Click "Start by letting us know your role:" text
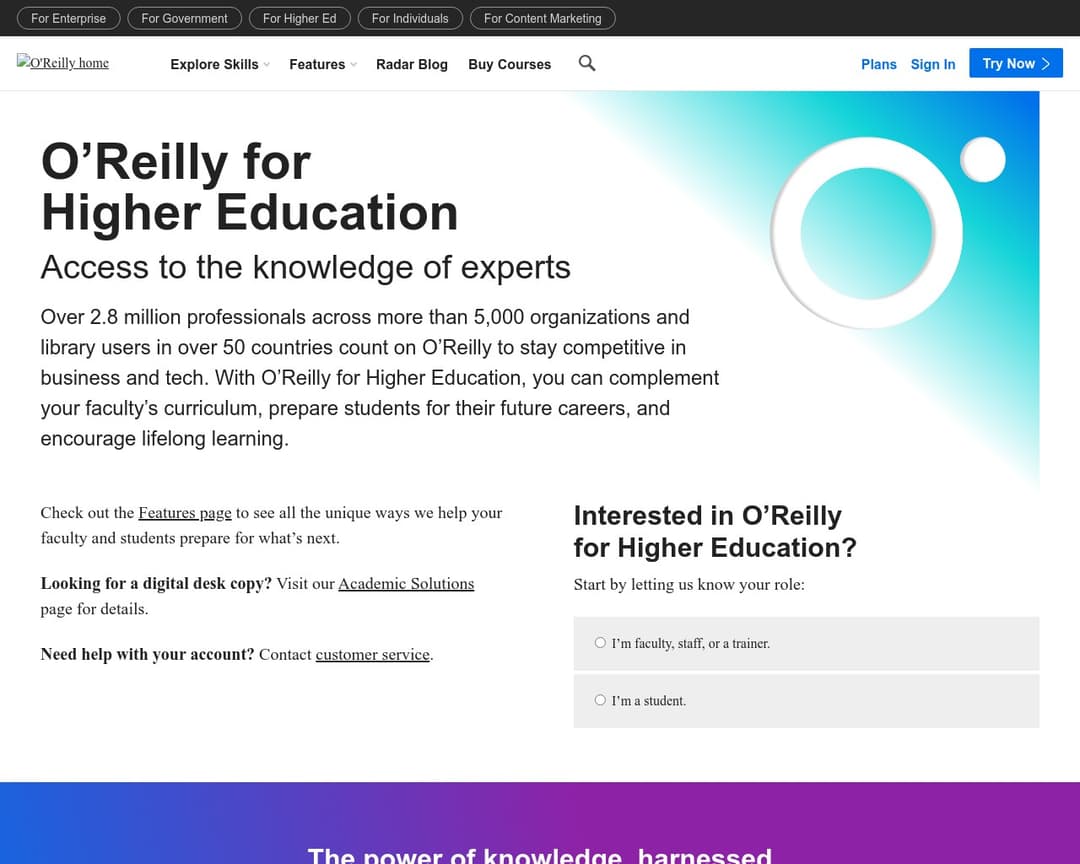The image size is (1080, 864). tap(689, 584)
